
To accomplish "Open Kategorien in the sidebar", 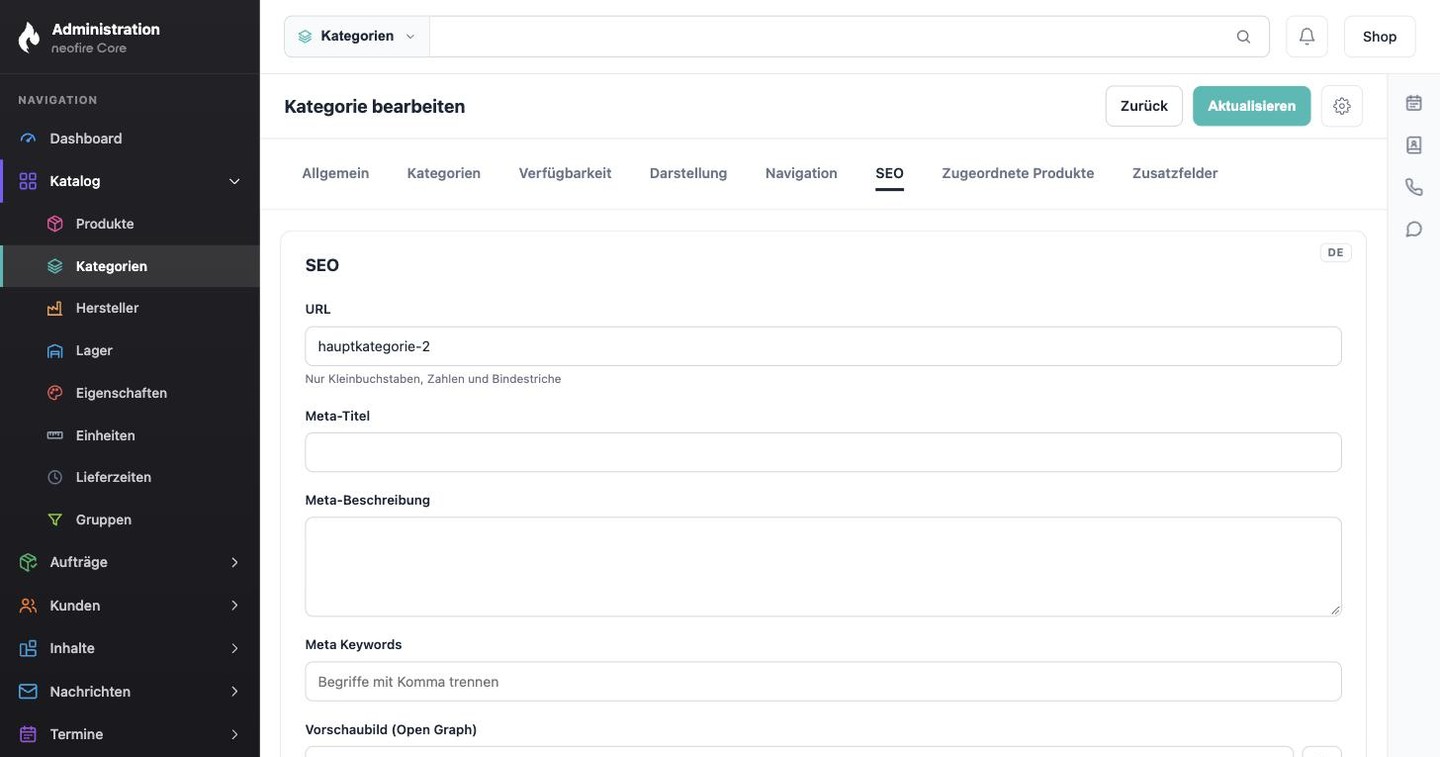I will coord(131,266).
